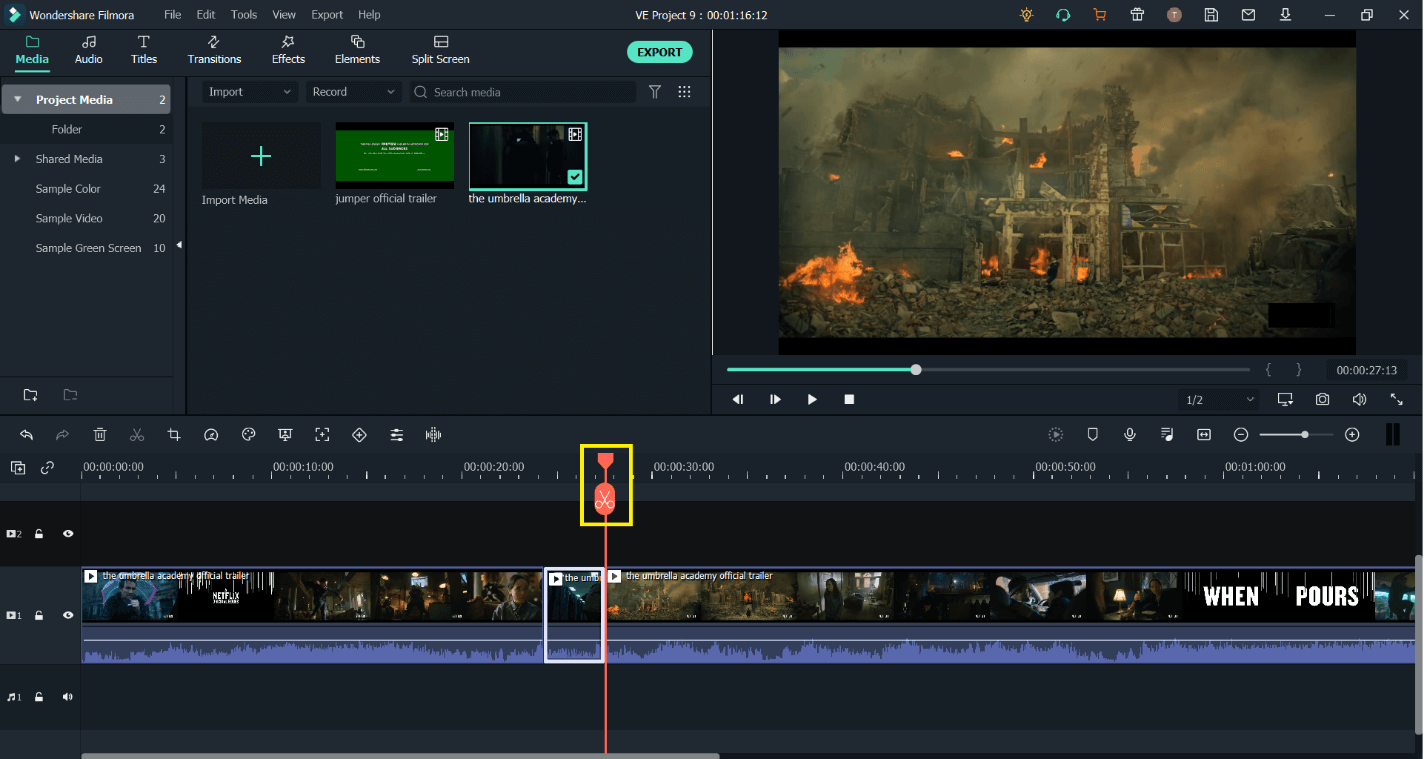Screen dimensions: 1427x759
Task: Click the zoom to fit timeline icon
Action: [x=1204, y=435]
